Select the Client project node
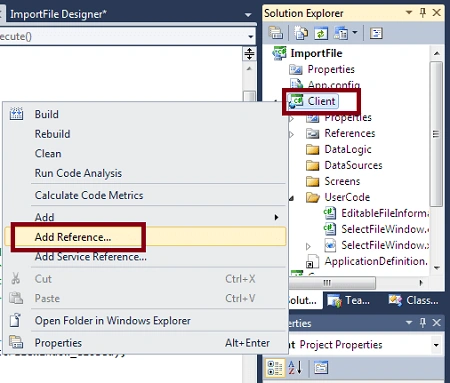Screen dimensions: 450x383 tap(321, 101)
